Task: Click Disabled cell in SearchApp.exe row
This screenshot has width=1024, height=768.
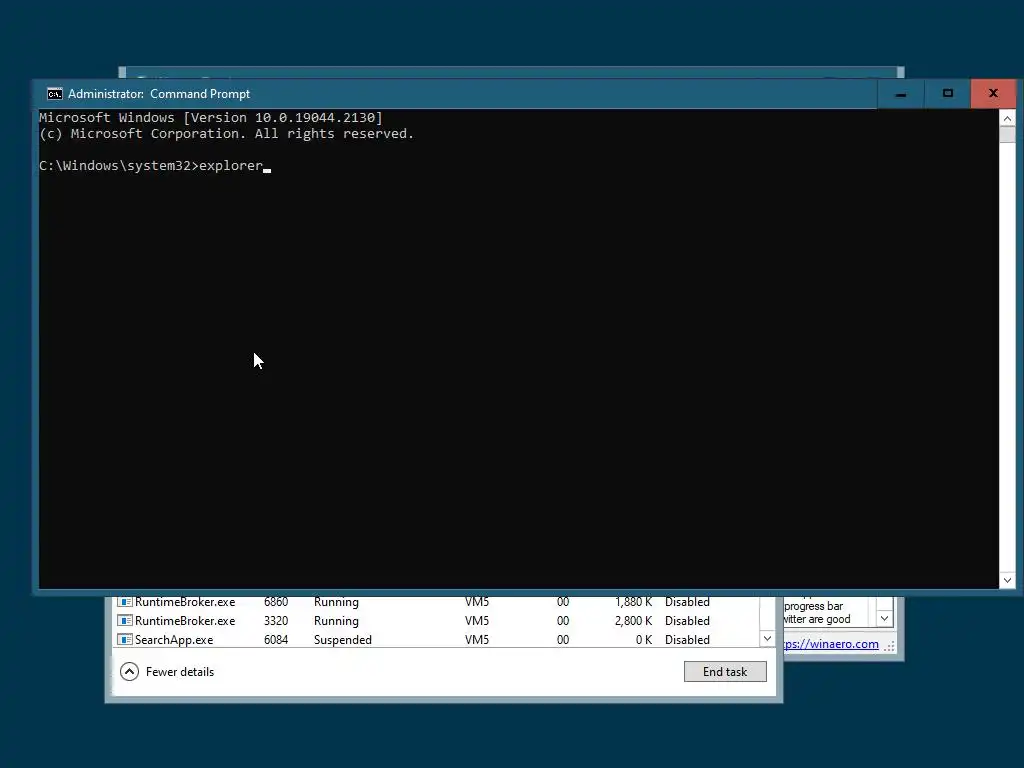Action: 687,640
